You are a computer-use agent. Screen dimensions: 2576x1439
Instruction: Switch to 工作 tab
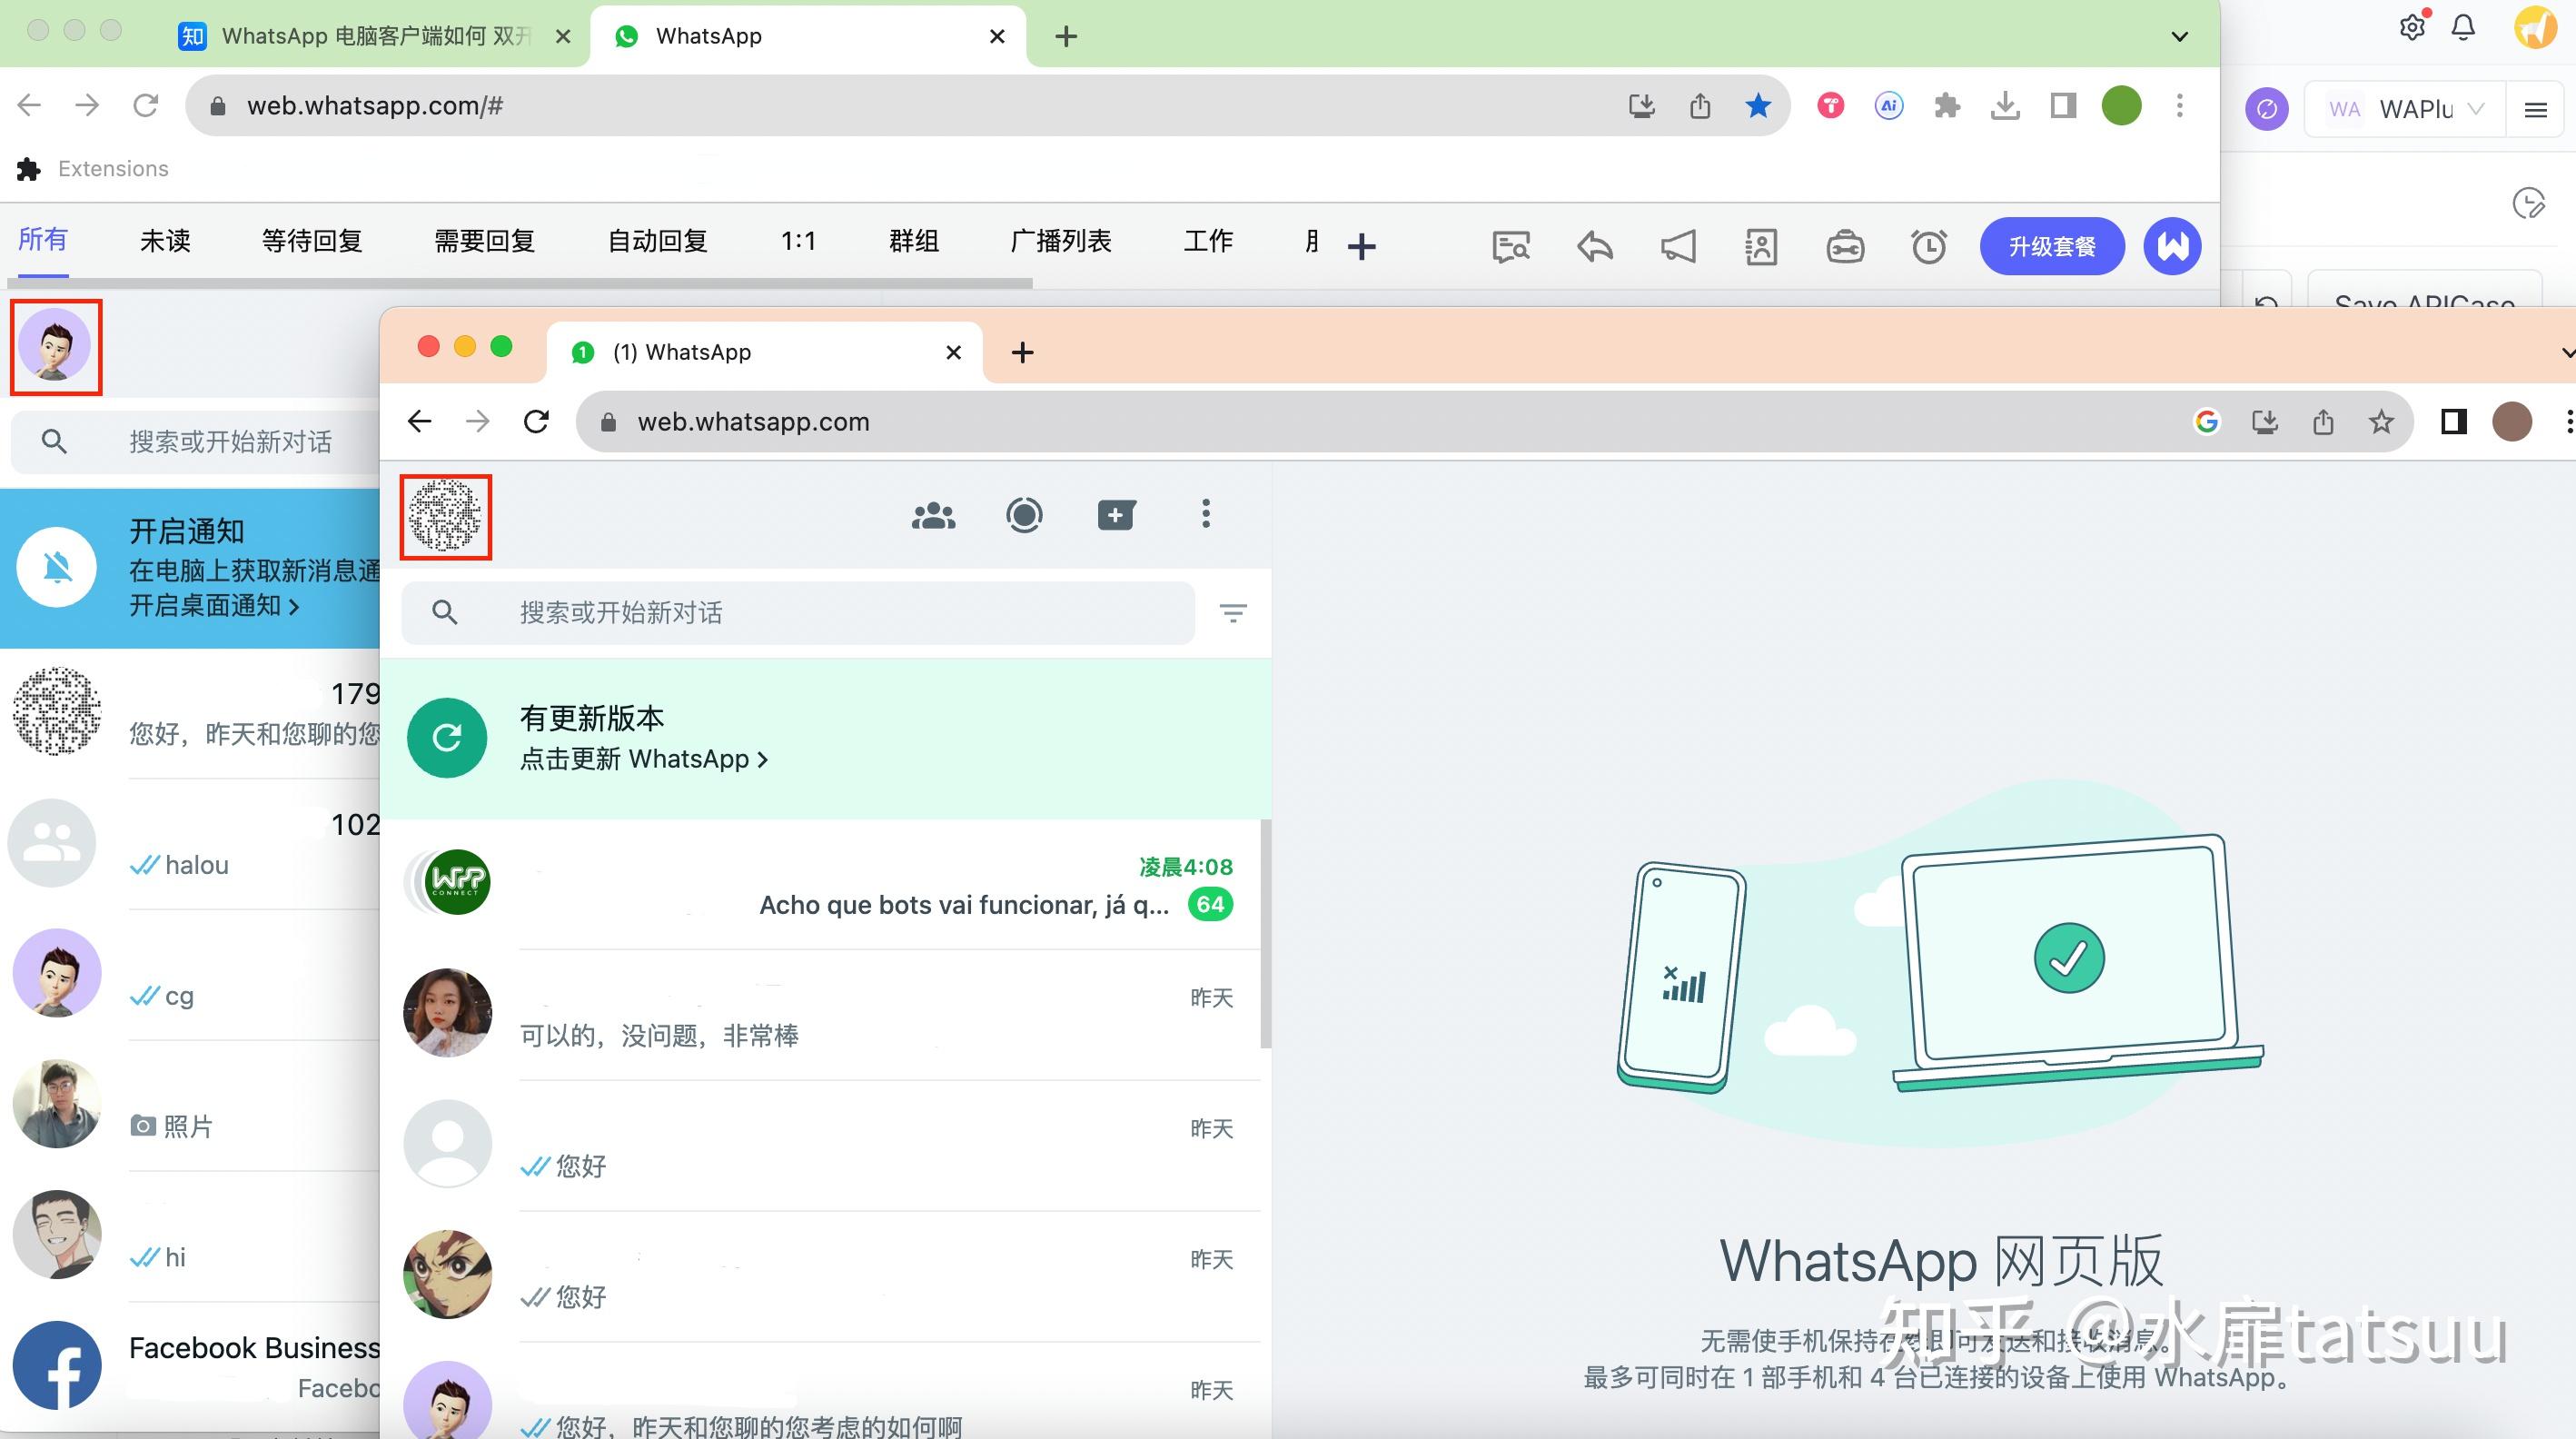(1208, 241)
